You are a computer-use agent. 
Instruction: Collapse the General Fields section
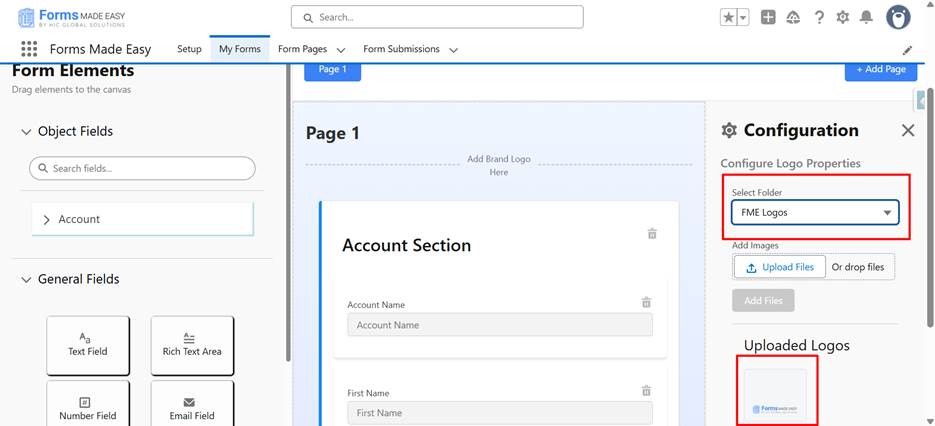point(26,280)
